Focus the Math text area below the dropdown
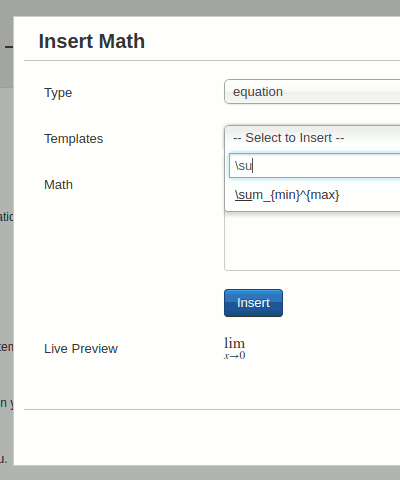400x480 pixels. click(312, 241)
